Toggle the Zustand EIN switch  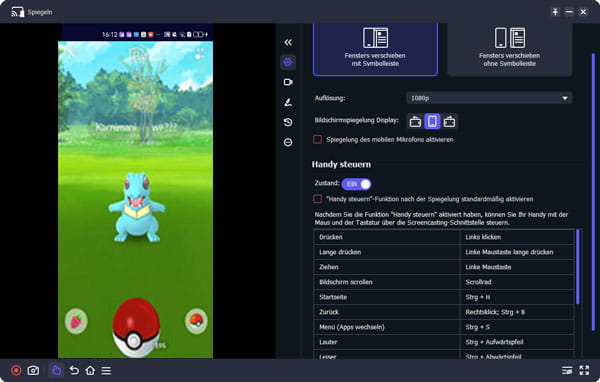[356, 184]
